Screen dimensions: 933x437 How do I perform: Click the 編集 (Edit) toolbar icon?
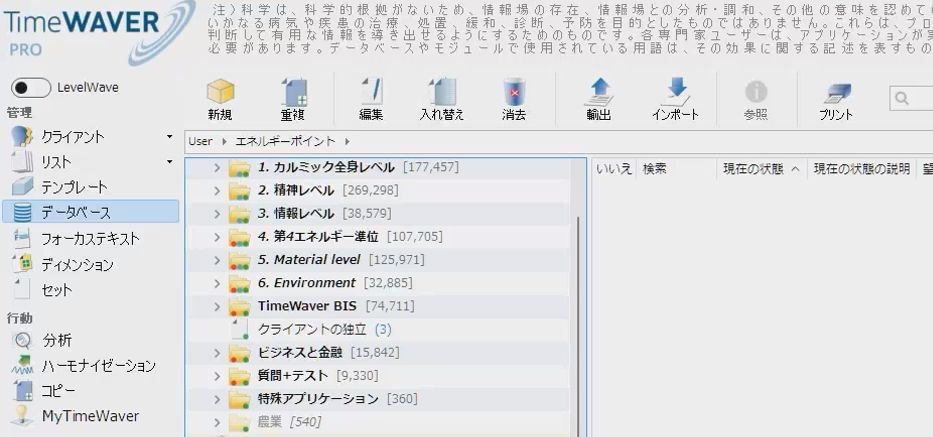coord(372,92)
